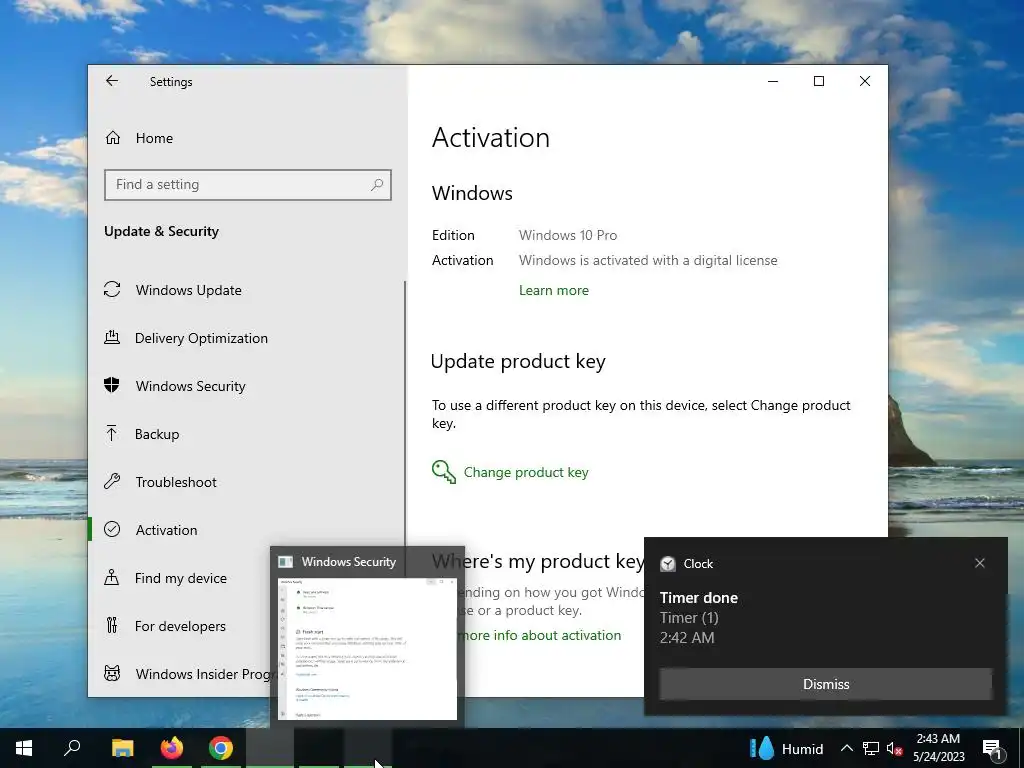Click the search magnifier in Find a setting
1024x768 pixels.
pyautogui.click(x=377, y=185)
